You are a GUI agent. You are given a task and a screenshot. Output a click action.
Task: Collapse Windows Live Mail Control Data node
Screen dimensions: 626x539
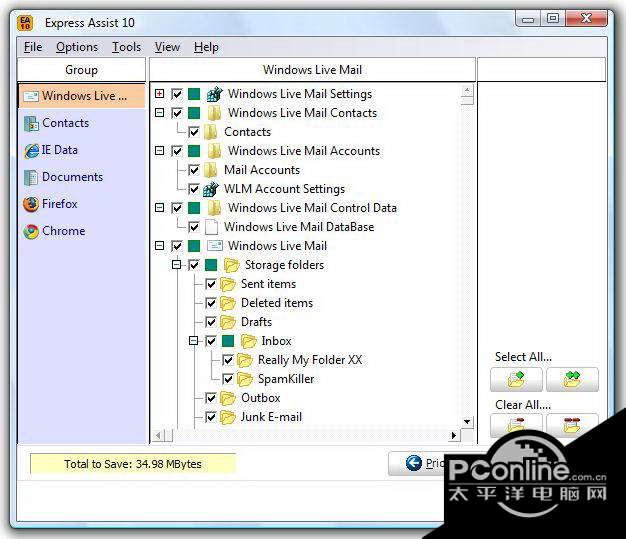[x=159, y=208]
